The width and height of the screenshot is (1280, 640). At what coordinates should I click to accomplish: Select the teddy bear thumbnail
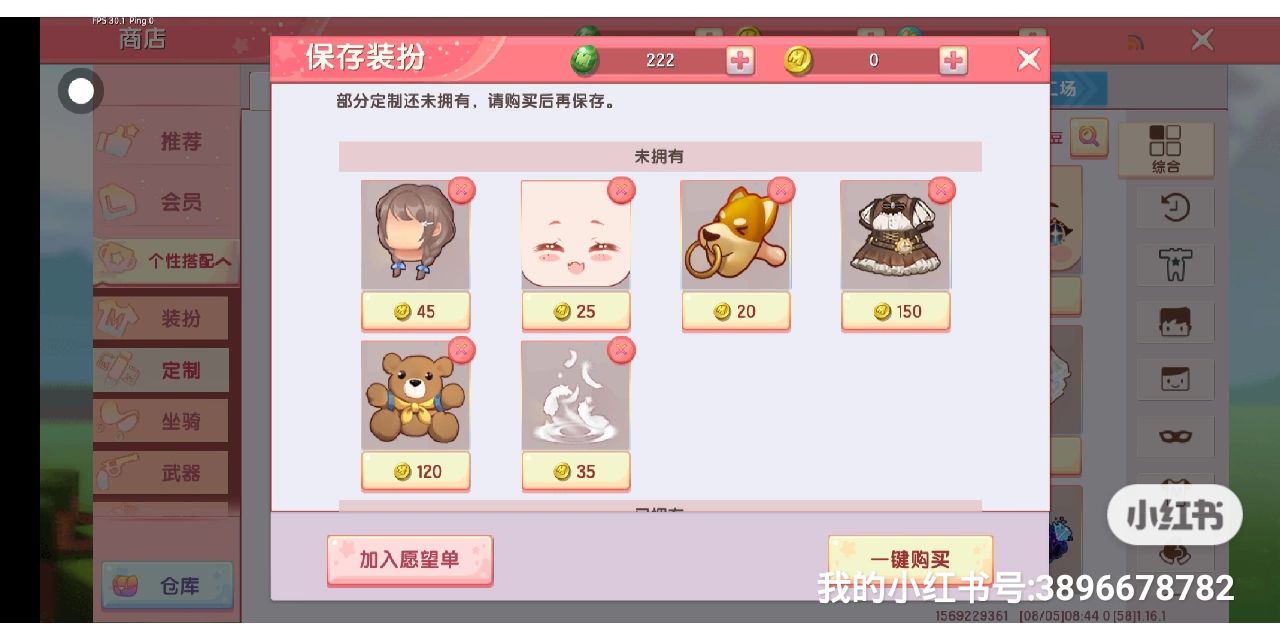click(x=416, y=396)
